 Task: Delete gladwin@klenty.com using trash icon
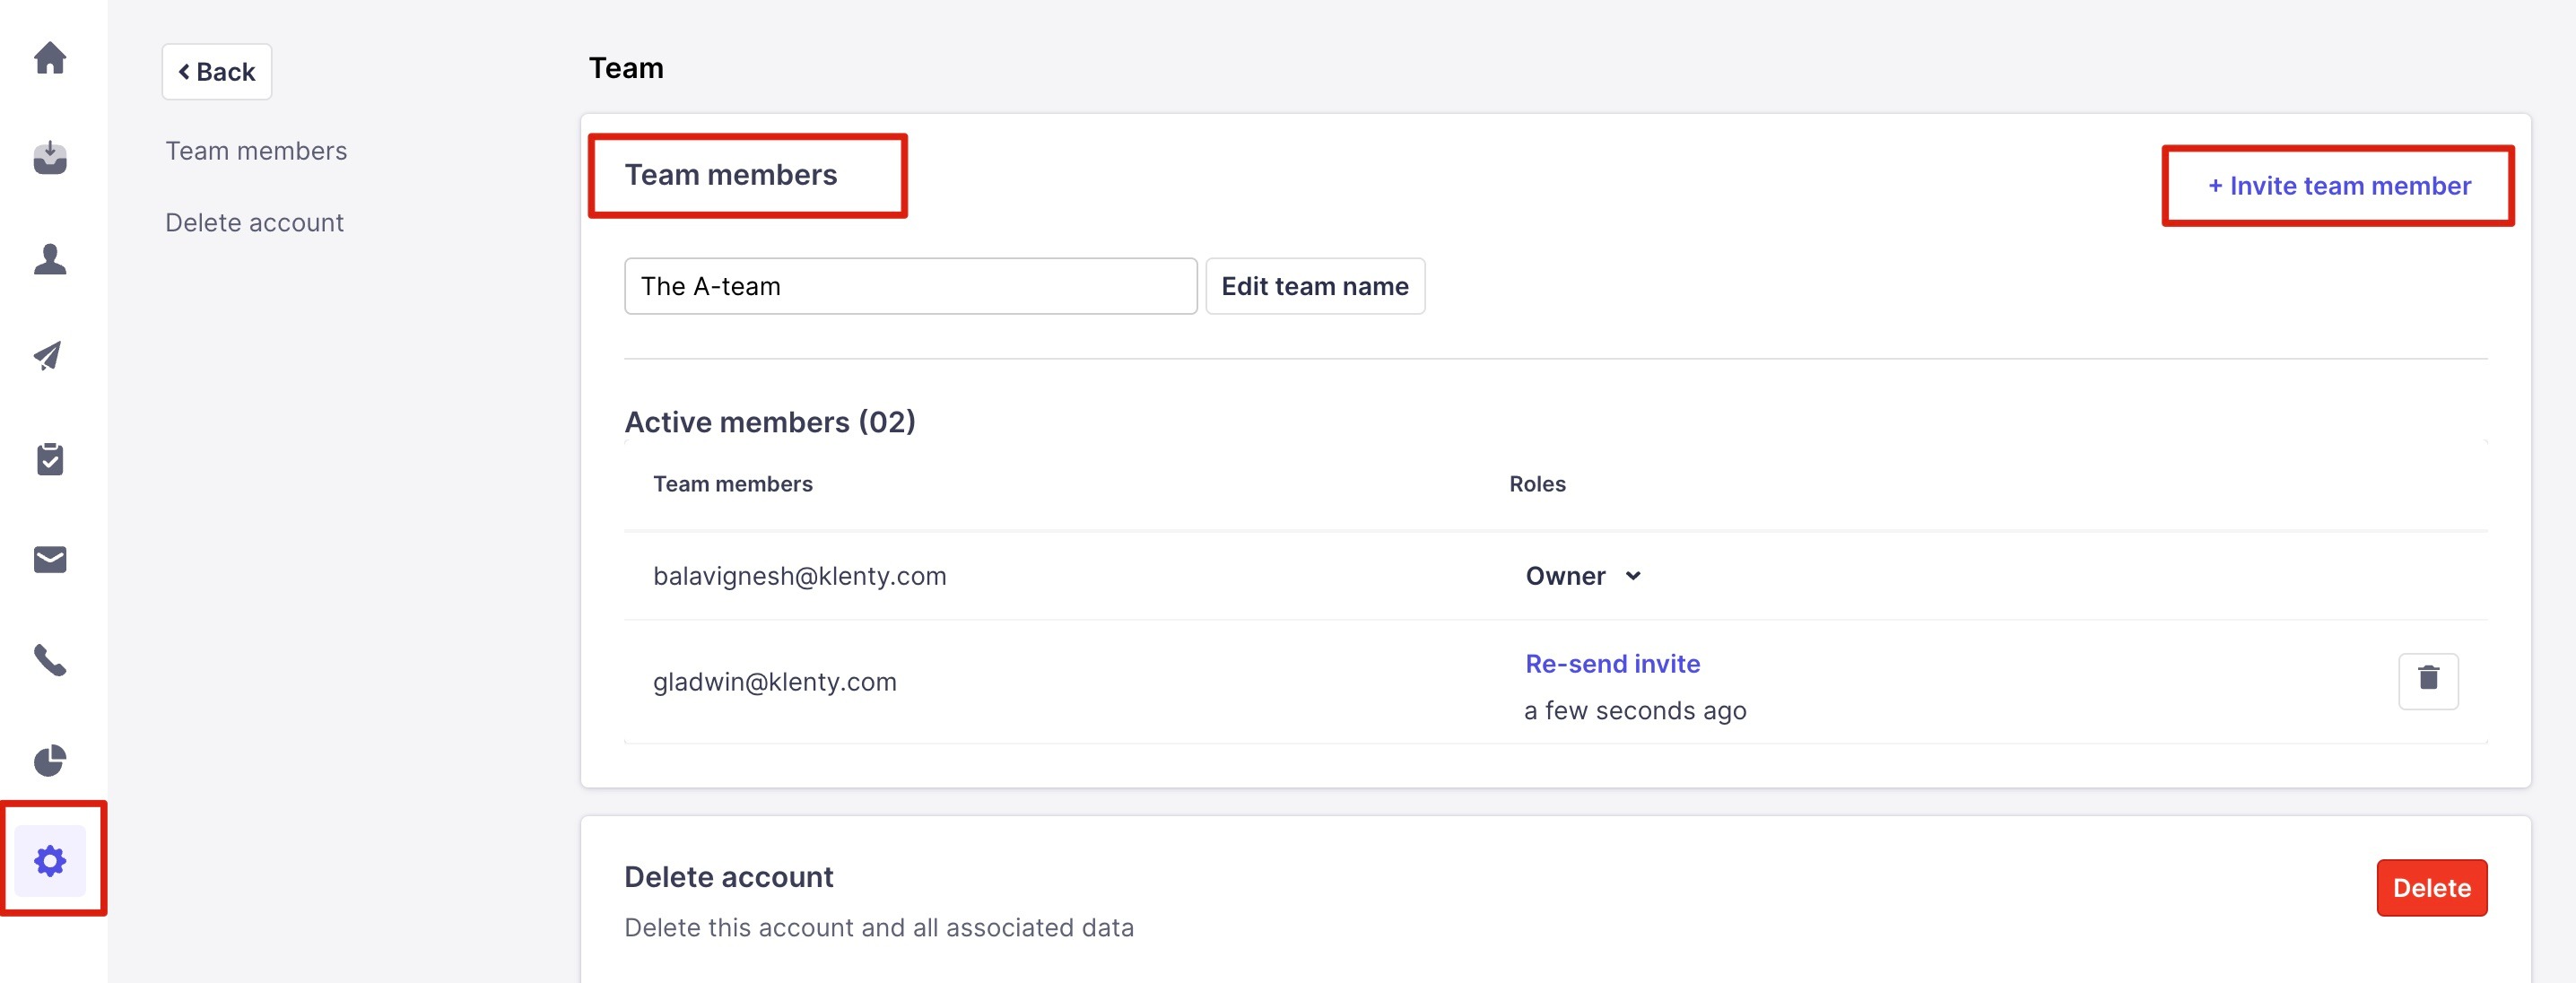tap(2427, 681)
